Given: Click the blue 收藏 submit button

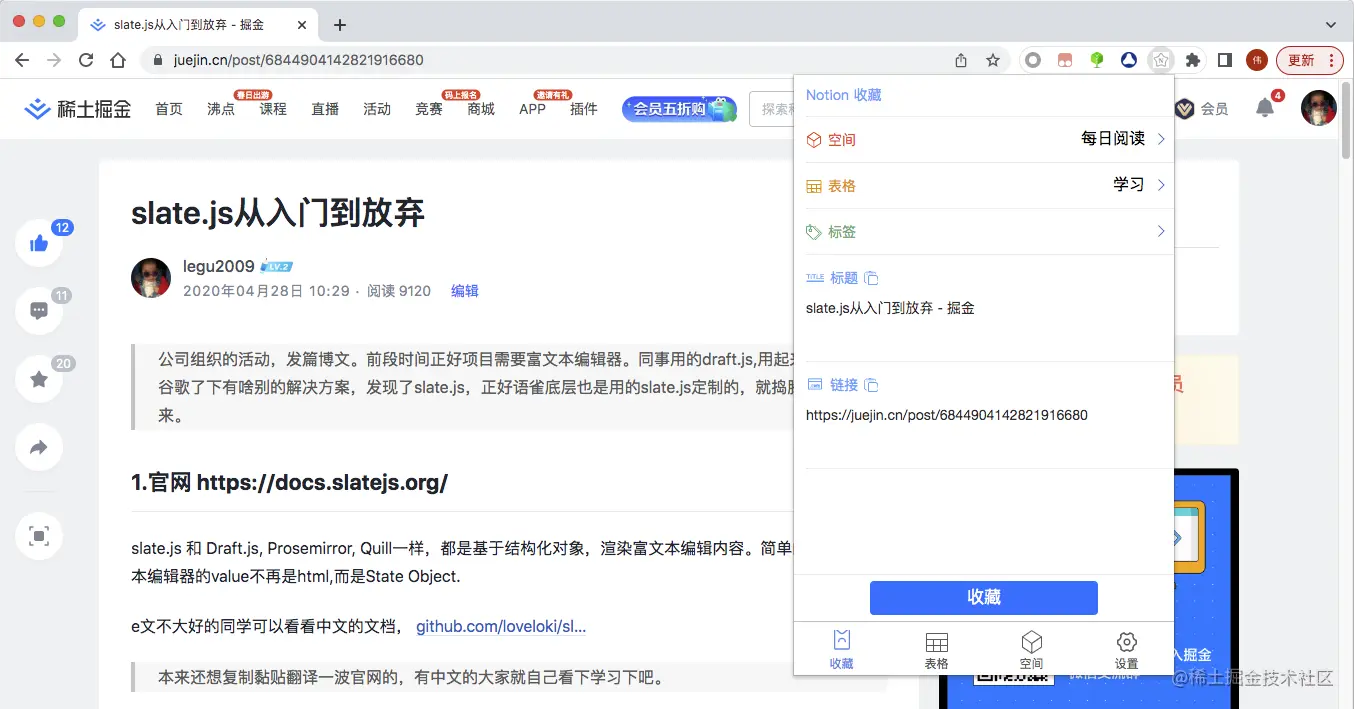Looking at the screenshot, I should (x=983, y=597).
